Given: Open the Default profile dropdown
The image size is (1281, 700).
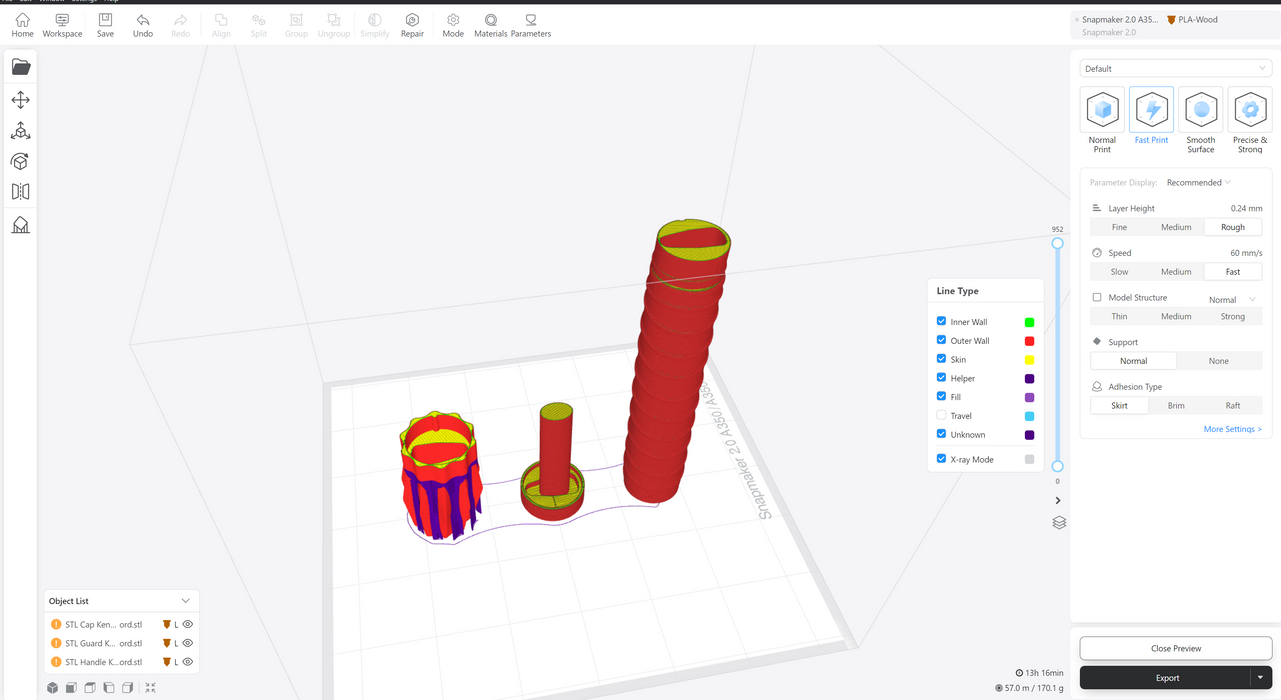Looking at the screenshot, I should tap(1175, 69).
